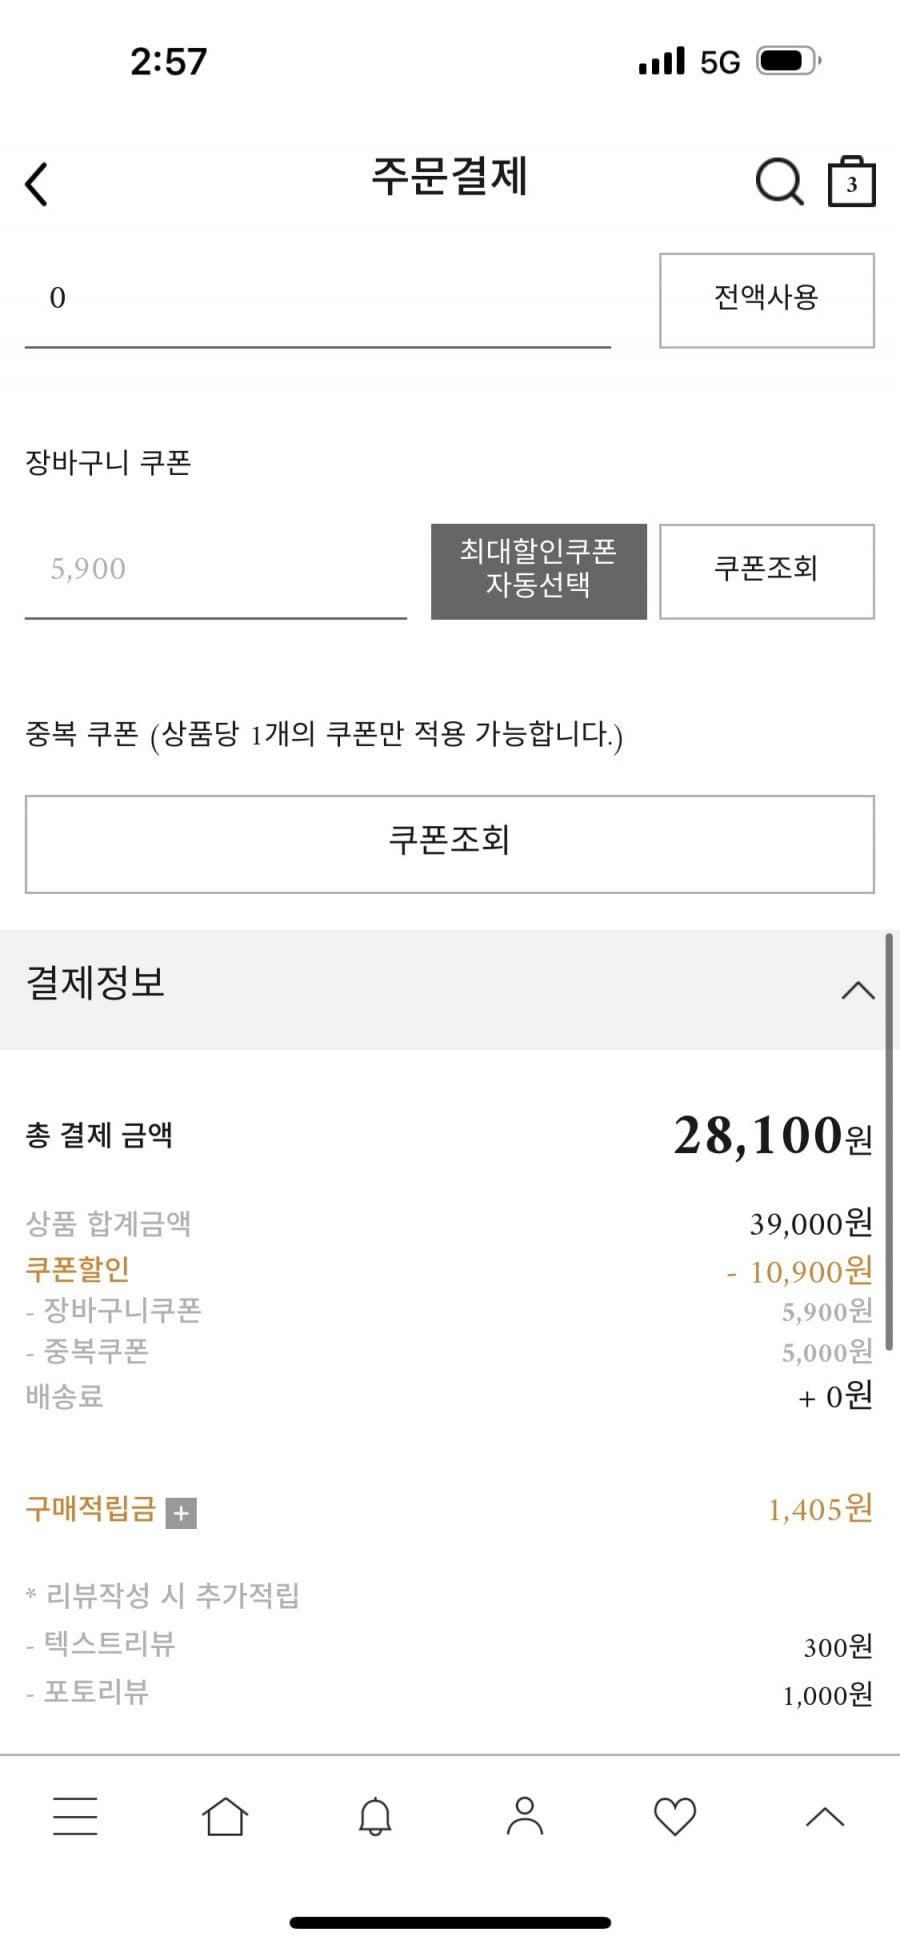Click 쿠폰조회 next to cart coupon

pyautogui.click(x=766, y=571)
